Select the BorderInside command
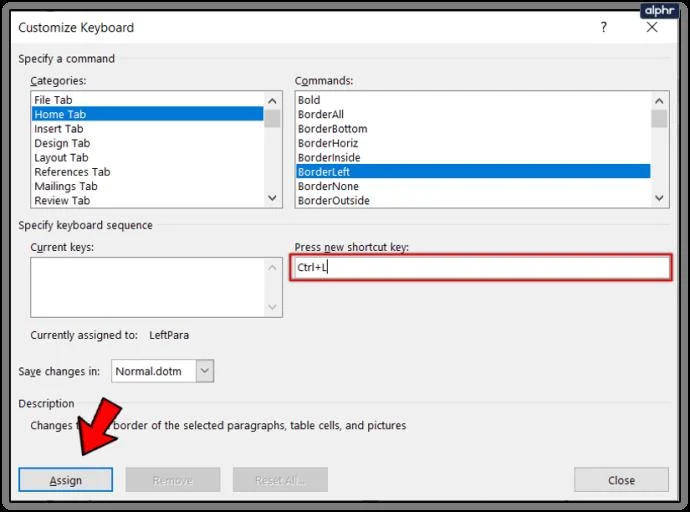Viewport: 690px width, 512px height. point(473,157)
